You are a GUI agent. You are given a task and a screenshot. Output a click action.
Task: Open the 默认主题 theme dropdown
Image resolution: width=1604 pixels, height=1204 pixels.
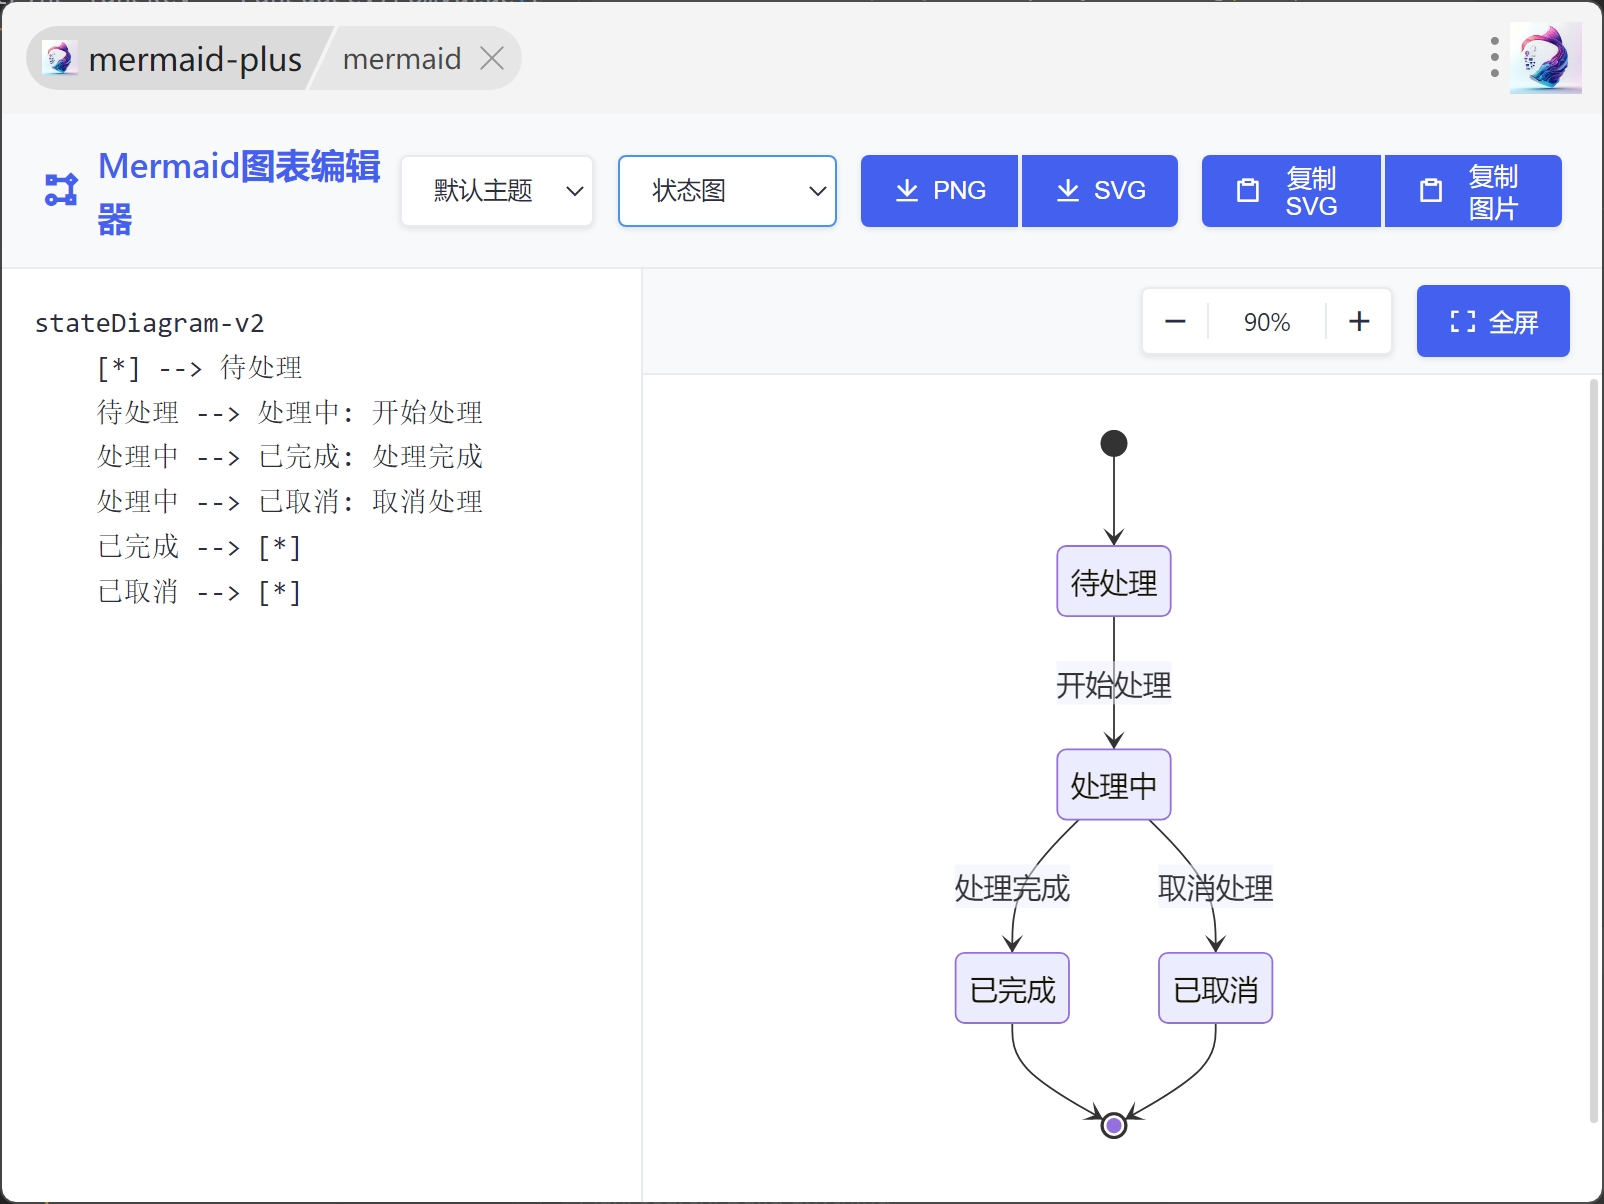497,191
